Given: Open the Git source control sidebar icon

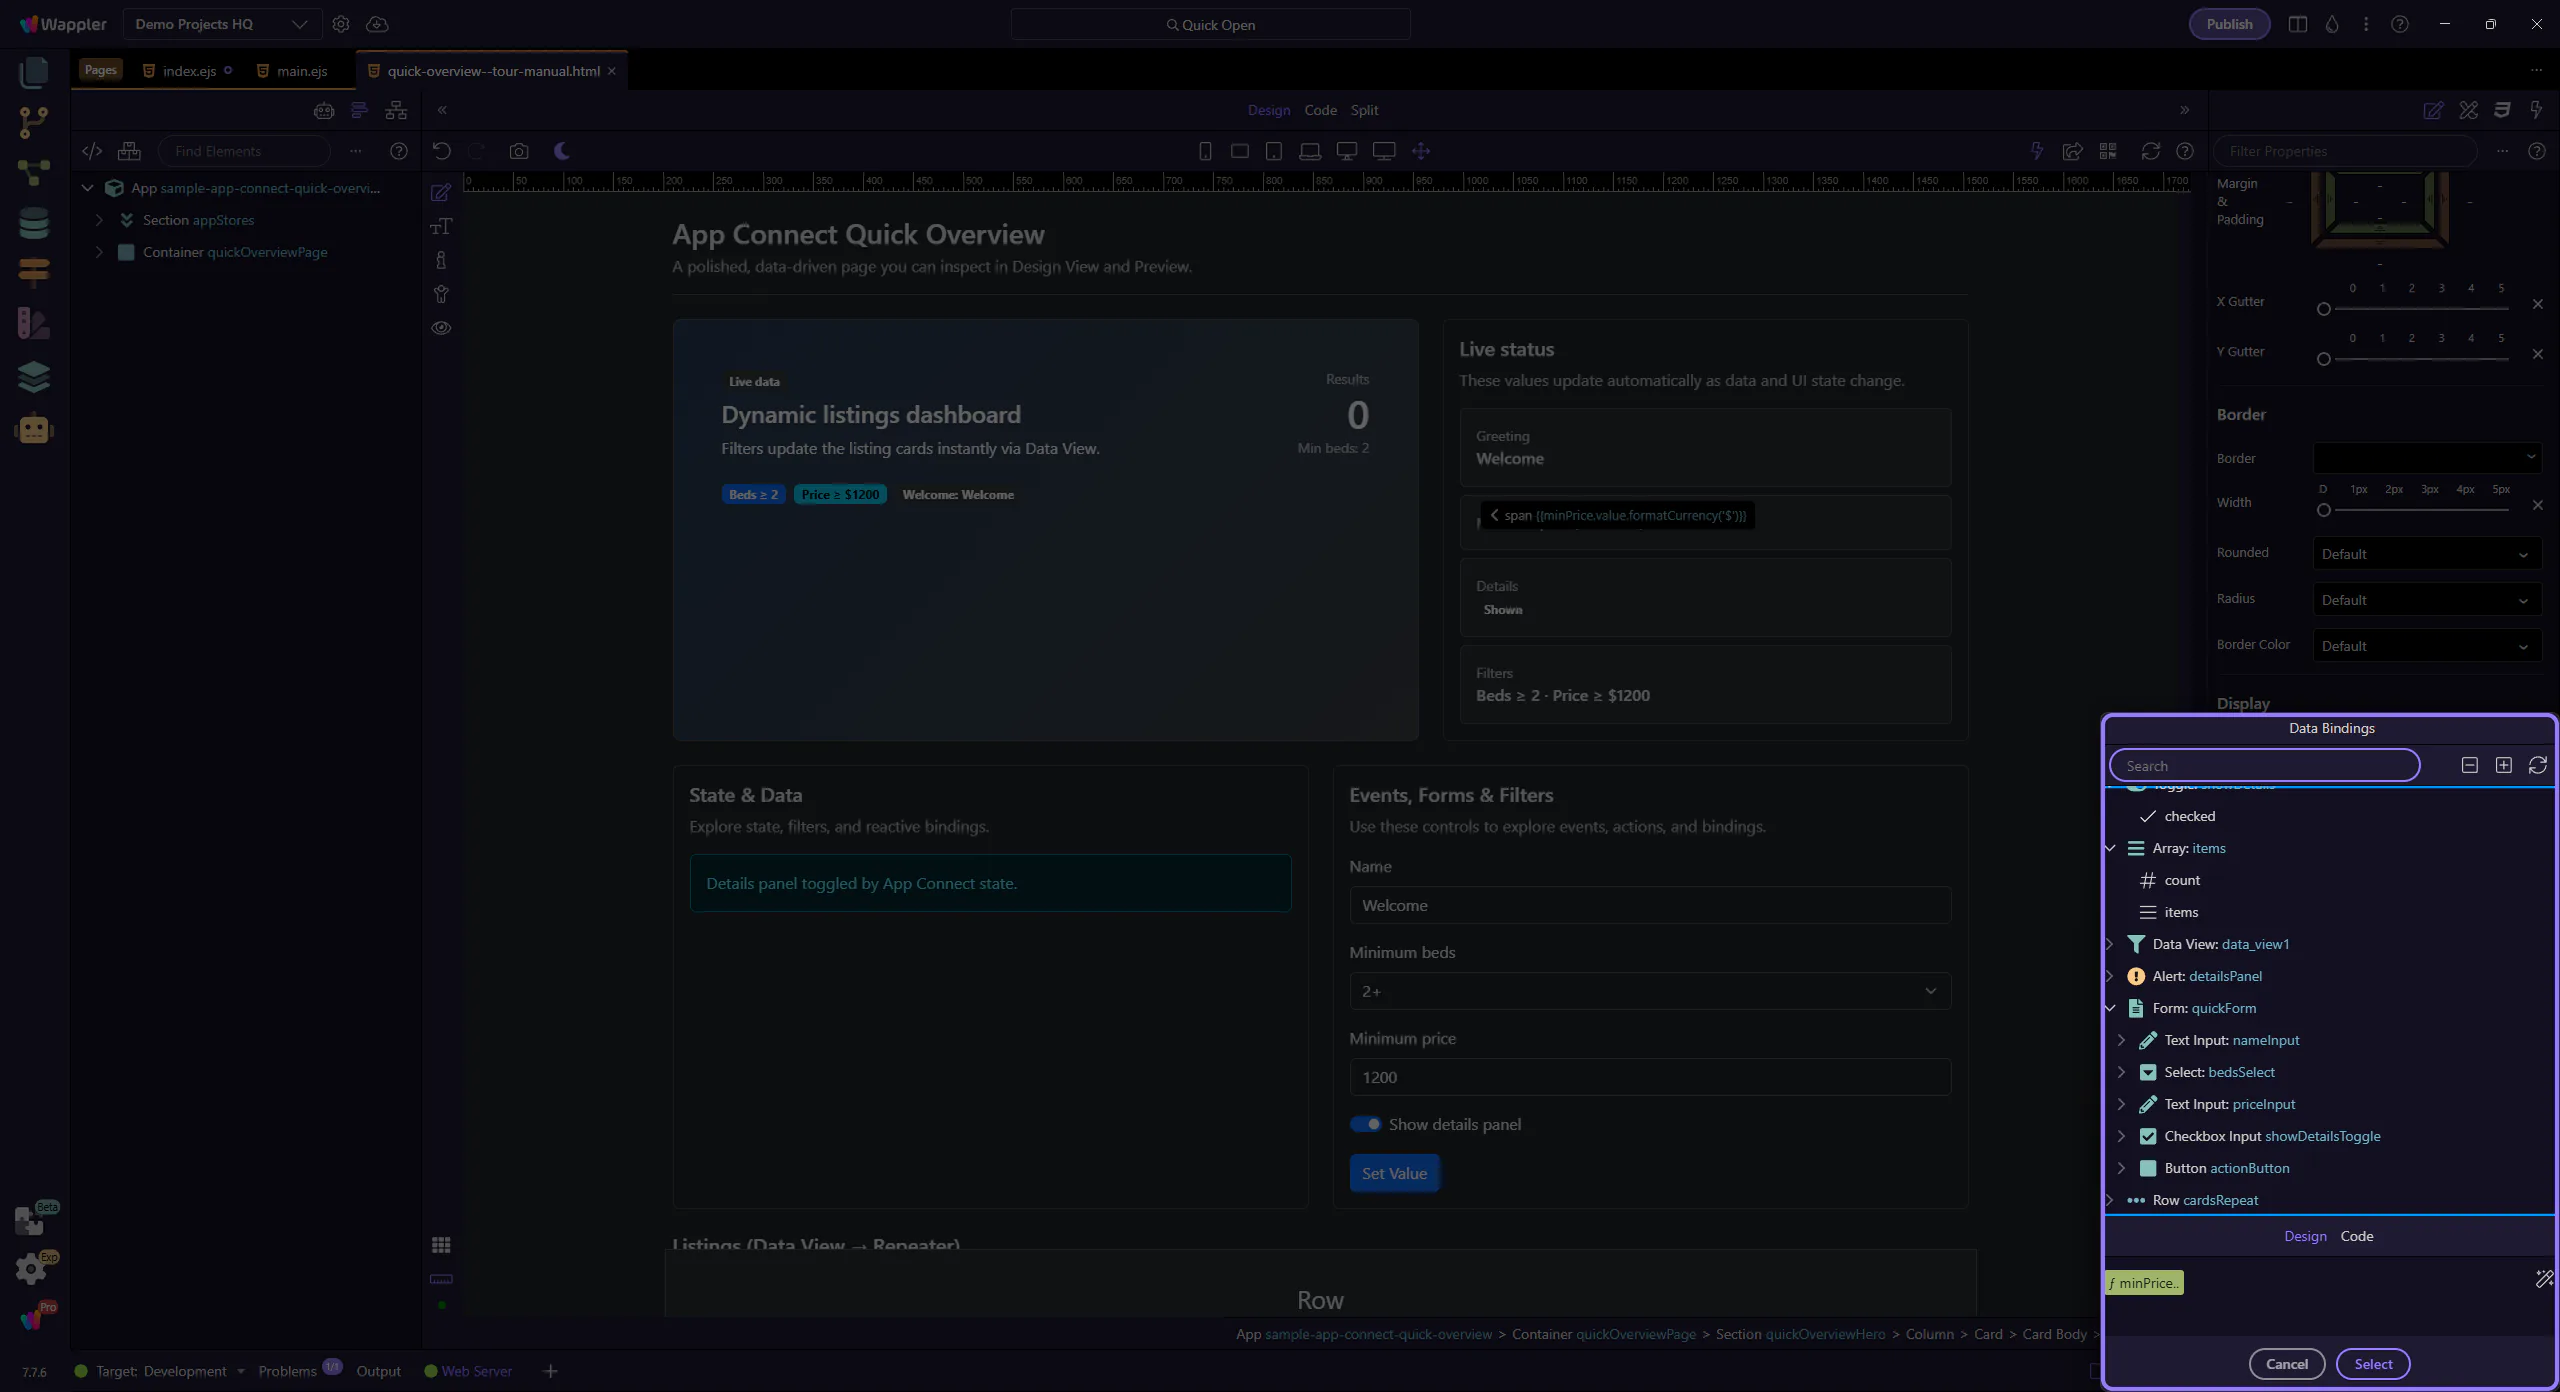Looking at the screenshot, I should click(33, 122).
